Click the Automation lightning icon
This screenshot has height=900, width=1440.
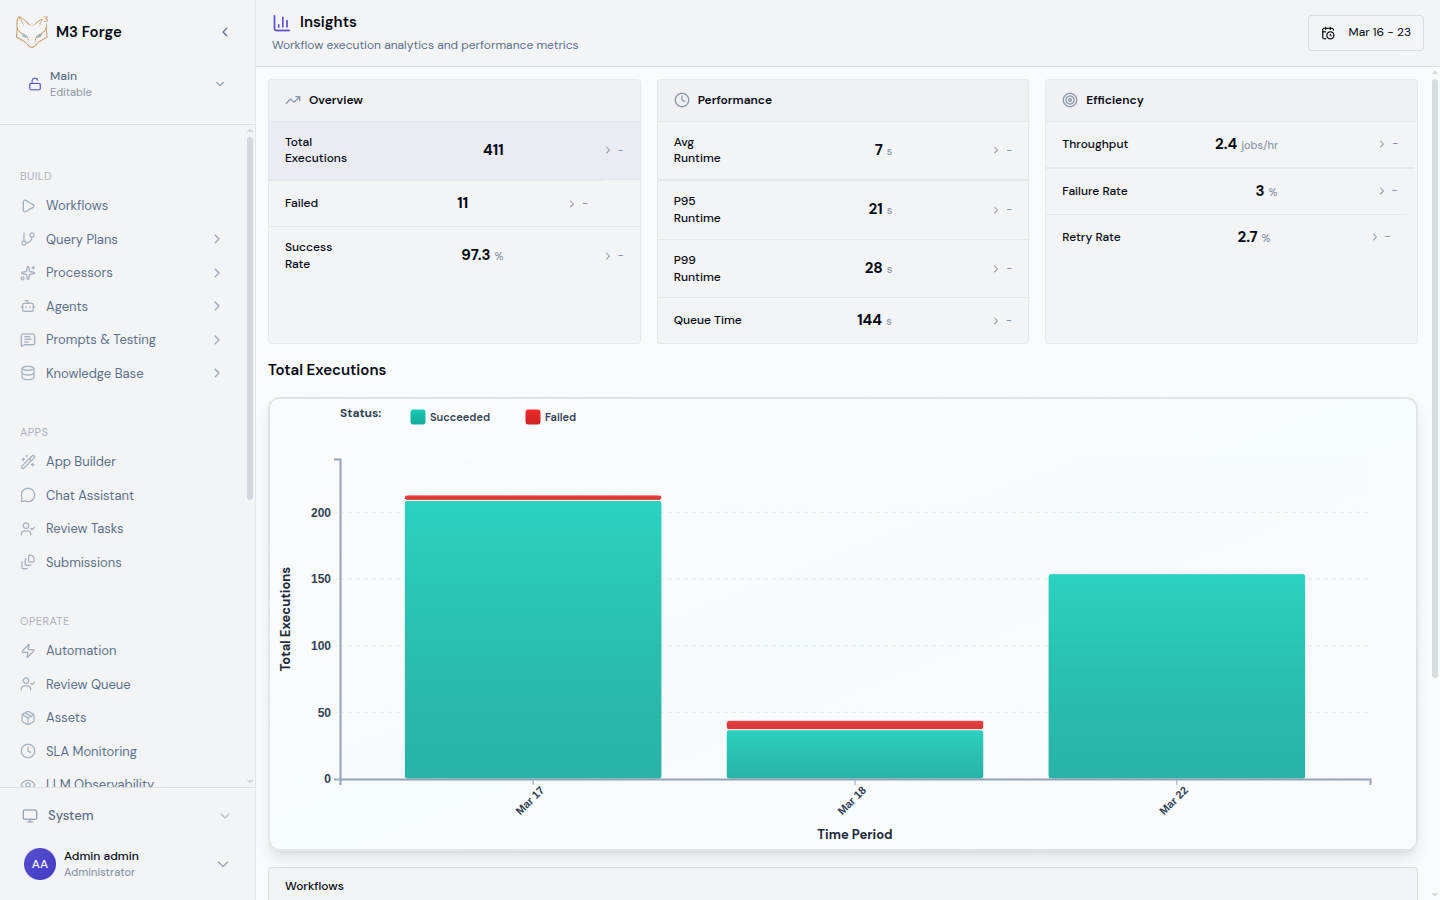tap(28, 651)
